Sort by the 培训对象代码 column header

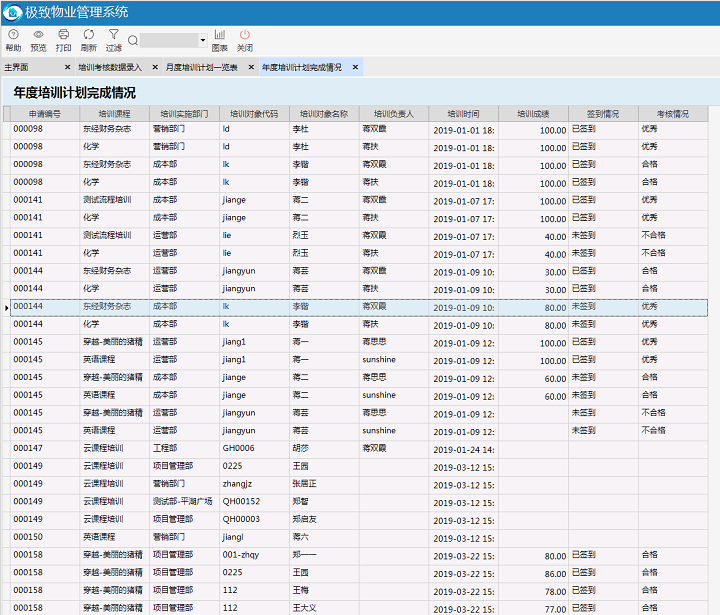(254, 114)
